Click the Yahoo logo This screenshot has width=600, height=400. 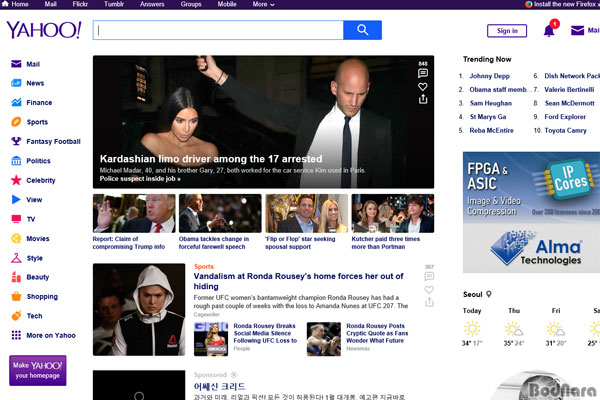click(44, 30)
